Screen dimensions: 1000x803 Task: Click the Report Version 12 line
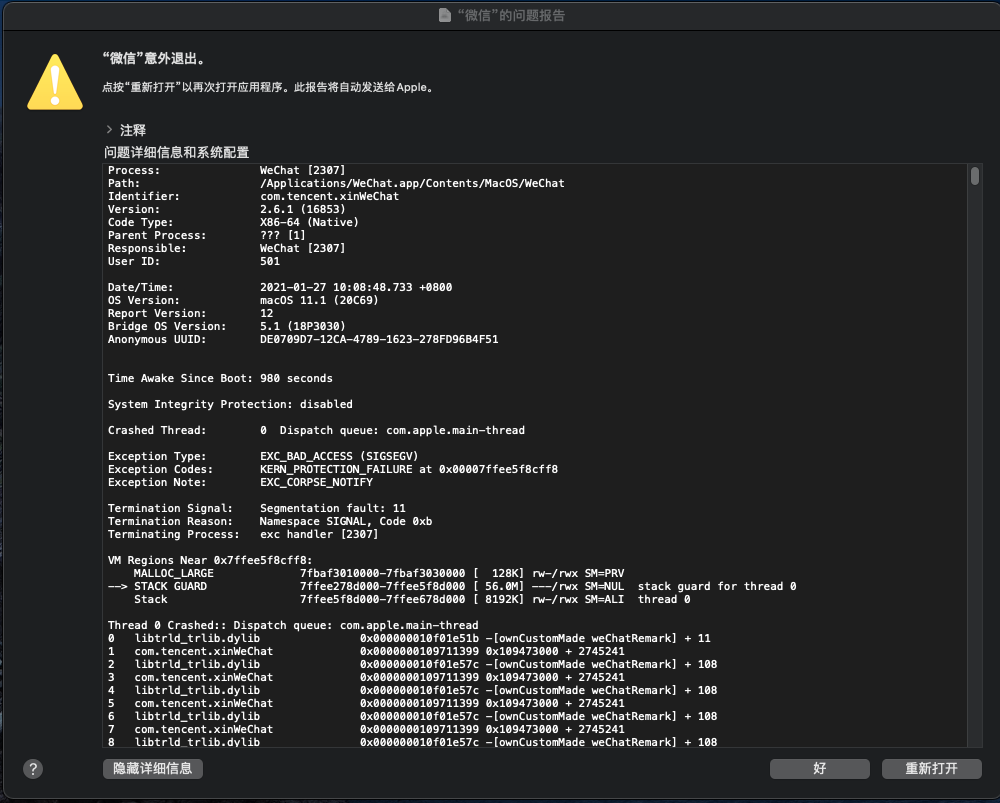[191, 314]
